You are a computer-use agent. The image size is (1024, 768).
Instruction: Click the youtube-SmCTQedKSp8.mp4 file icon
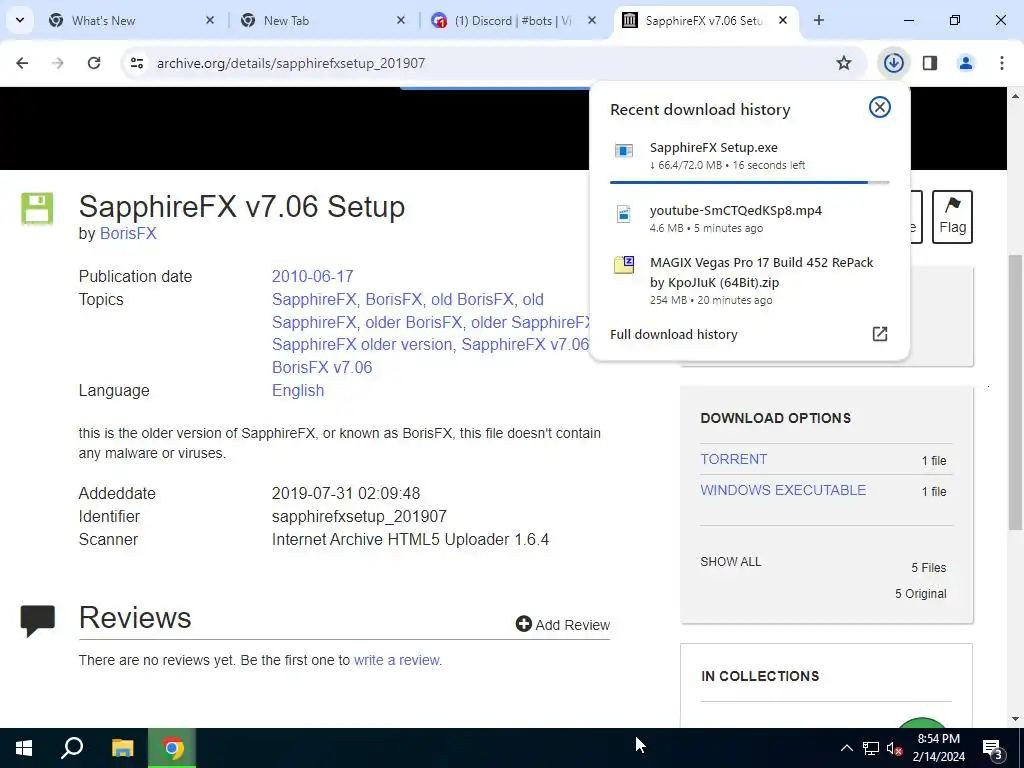pyautogui.click(x=624, y=214)
